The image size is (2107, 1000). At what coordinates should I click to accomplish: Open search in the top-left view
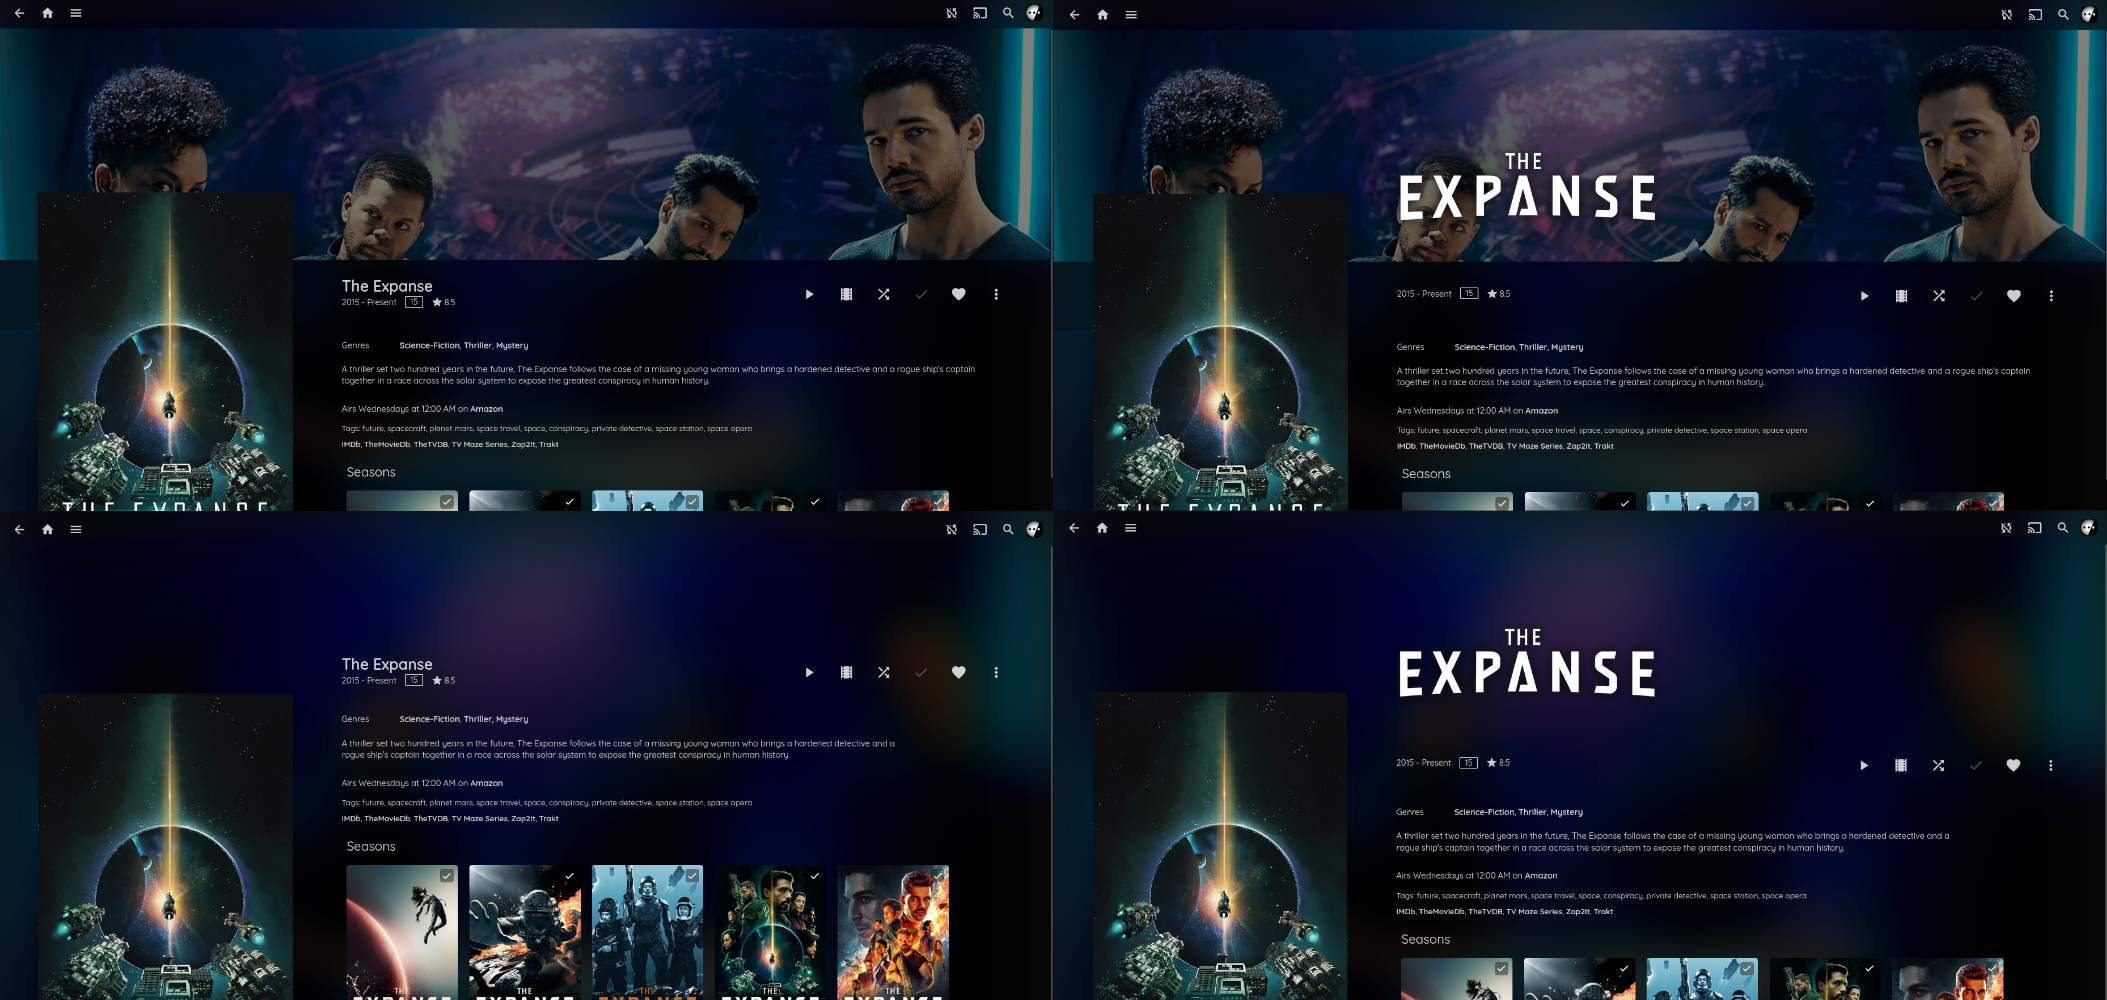(1008, 13)
